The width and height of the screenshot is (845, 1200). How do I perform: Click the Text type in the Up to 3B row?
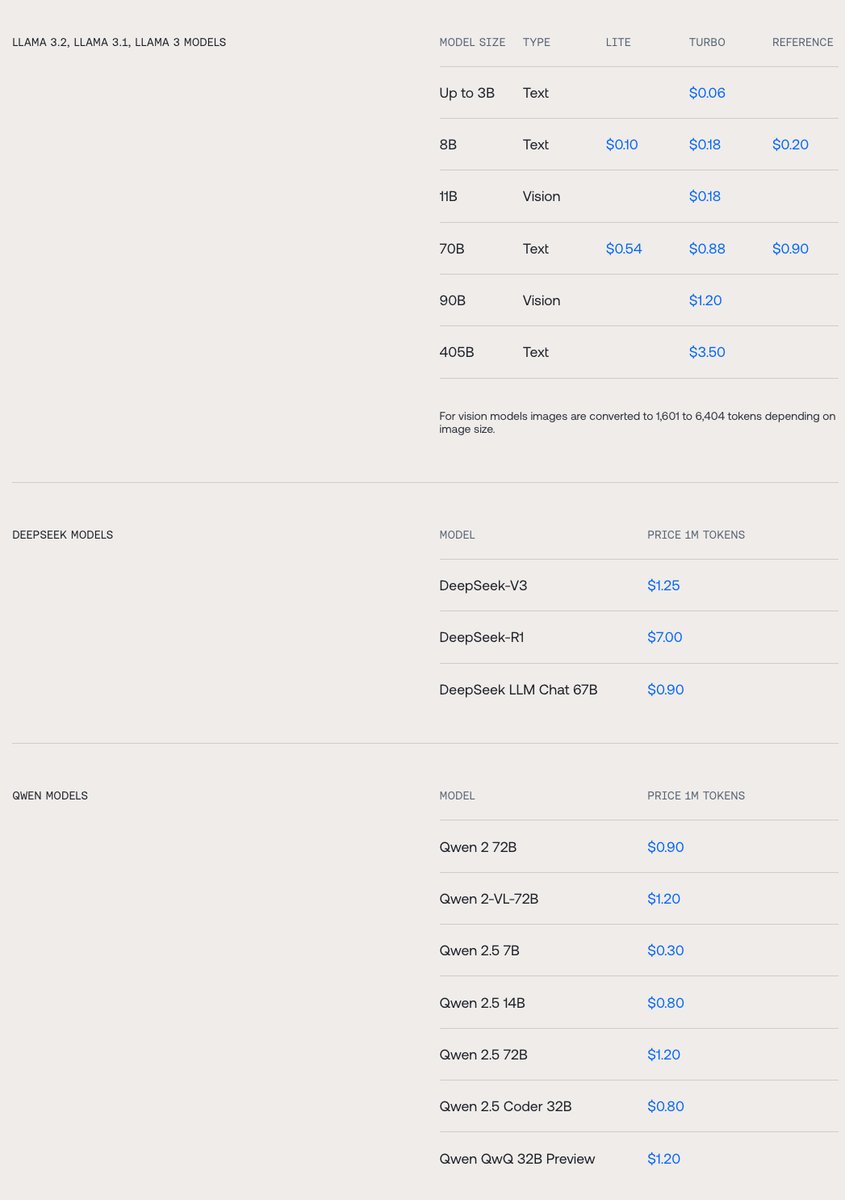point(535,93)
